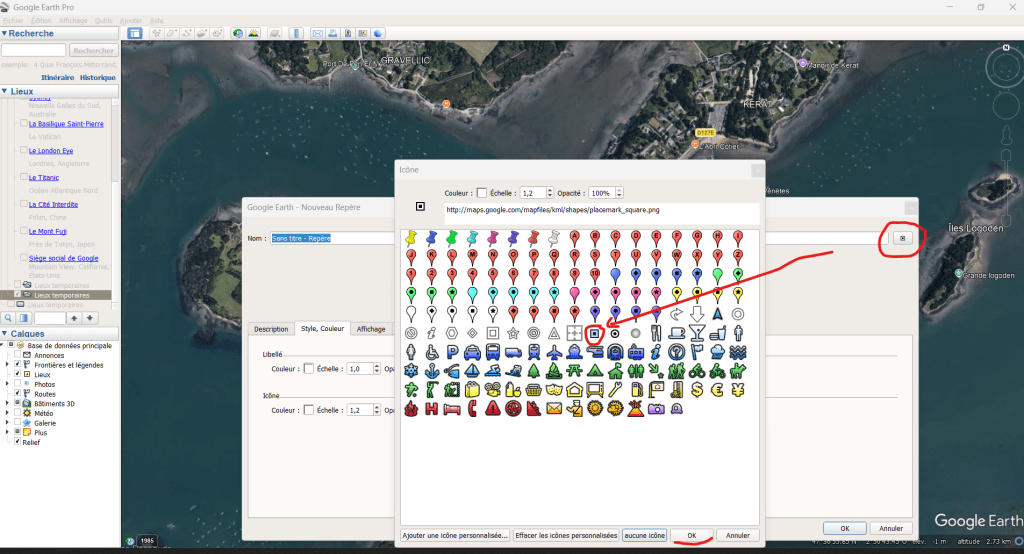Expand the Frontières et légendes layer

(7, 365)
